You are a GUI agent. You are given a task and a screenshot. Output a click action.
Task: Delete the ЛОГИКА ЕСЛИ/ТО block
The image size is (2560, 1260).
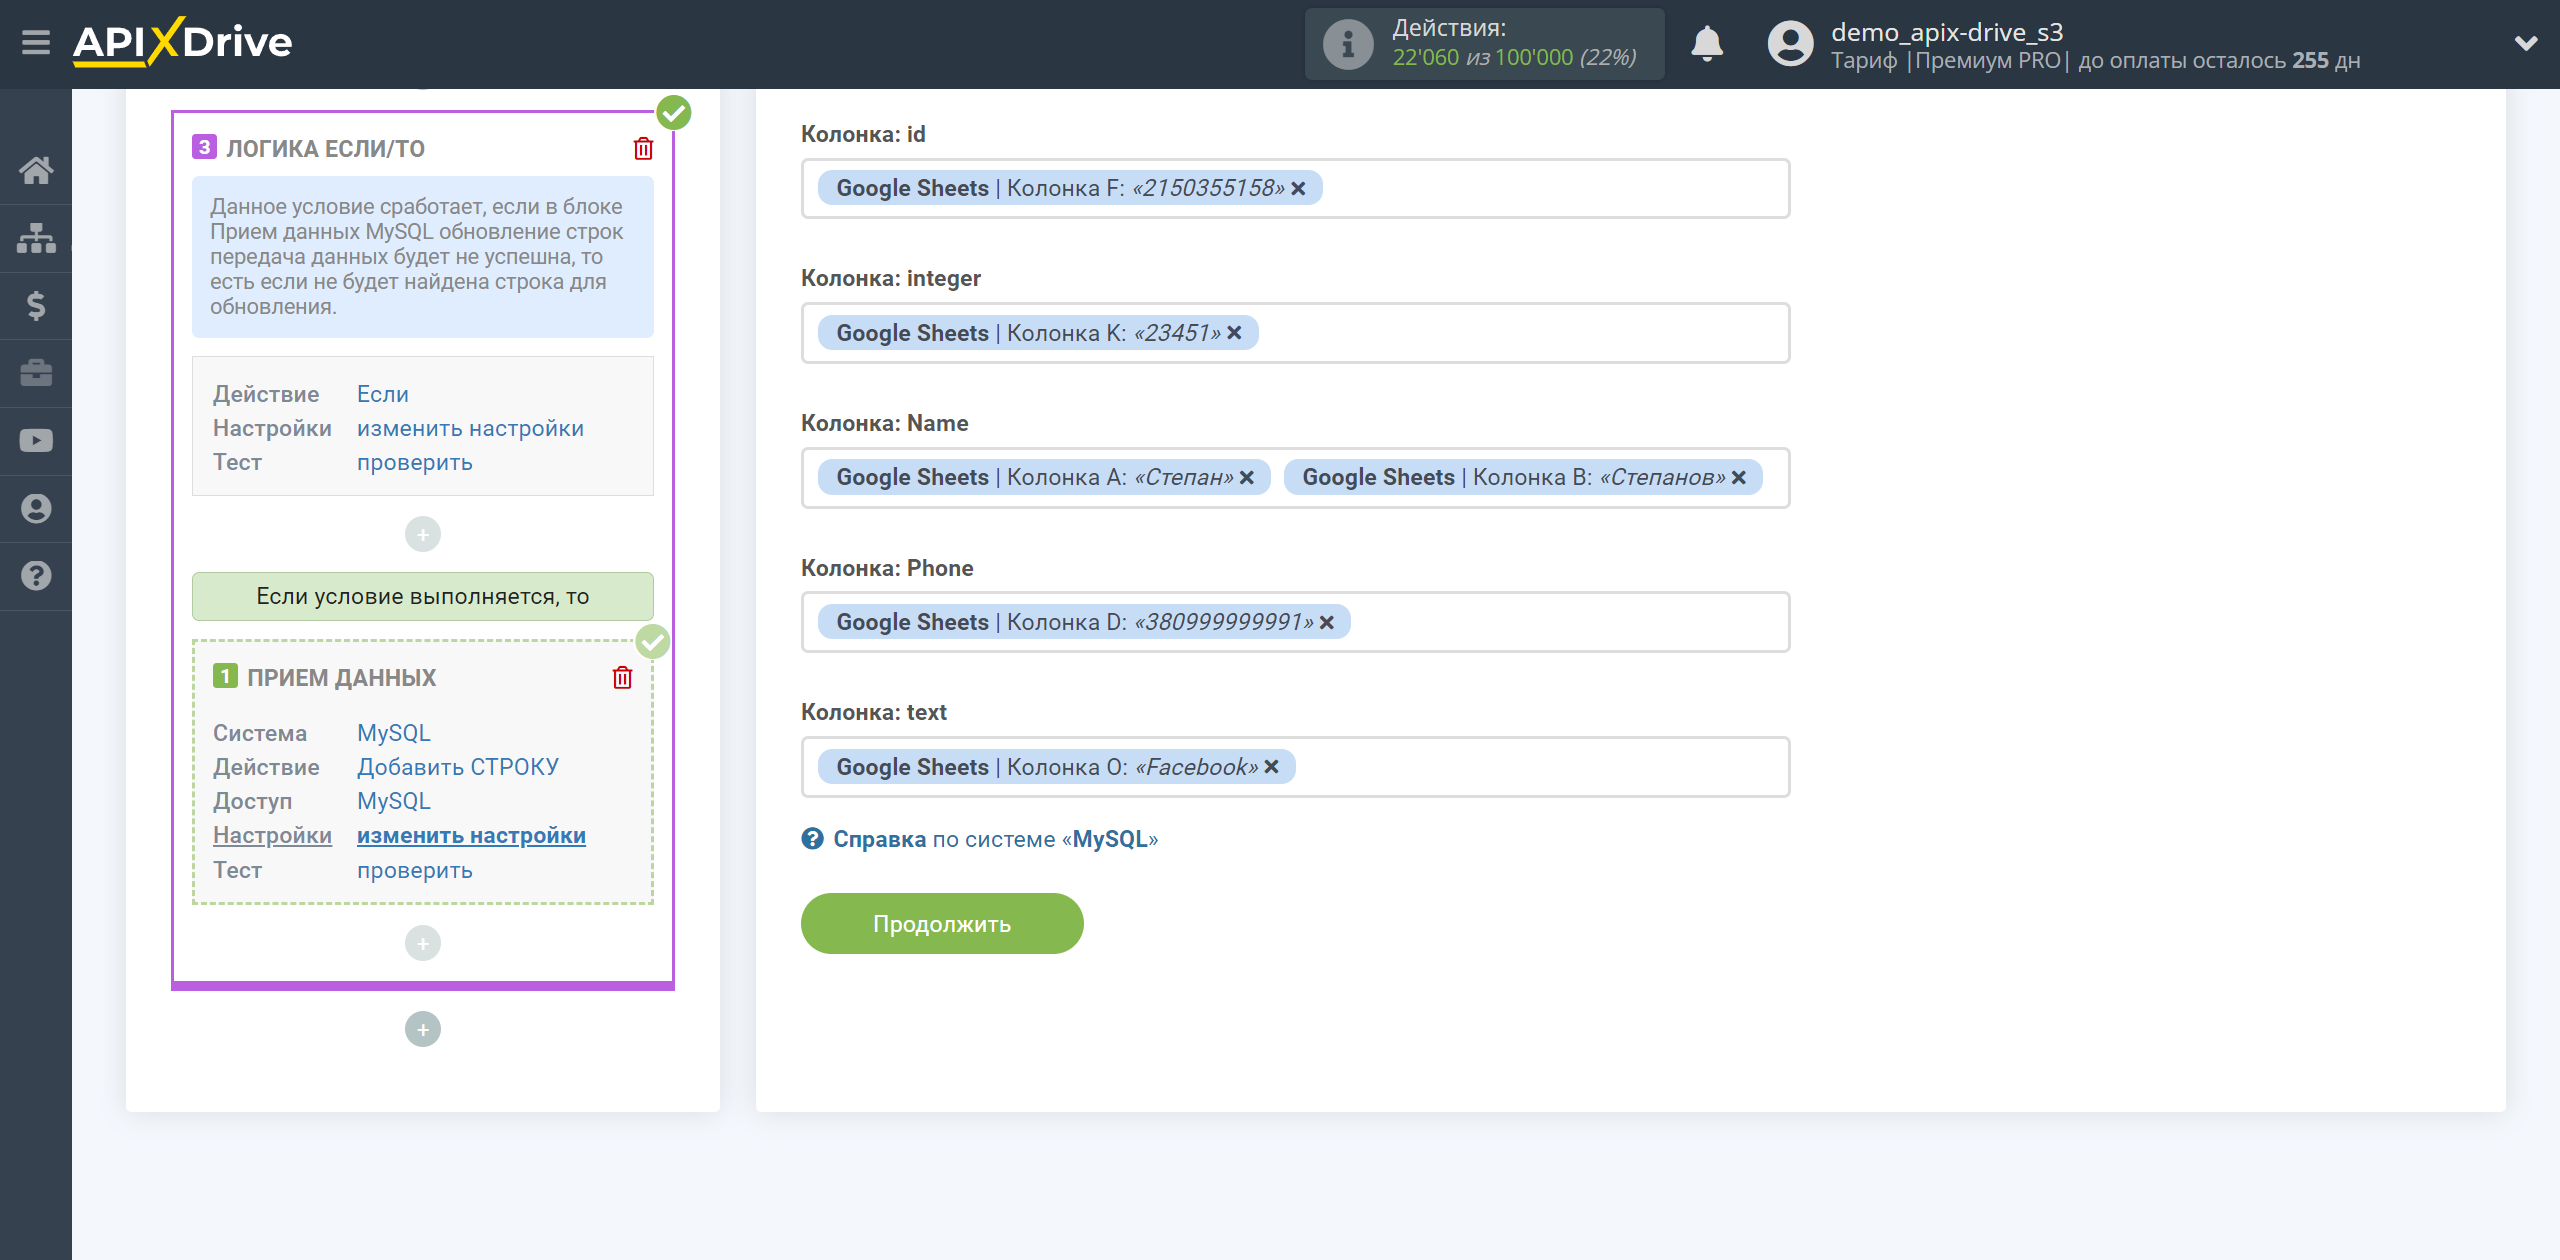(643, 149)
